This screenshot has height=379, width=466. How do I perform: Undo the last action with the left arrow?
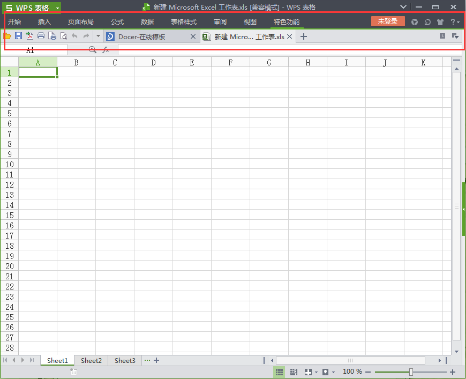click(75, 36)
